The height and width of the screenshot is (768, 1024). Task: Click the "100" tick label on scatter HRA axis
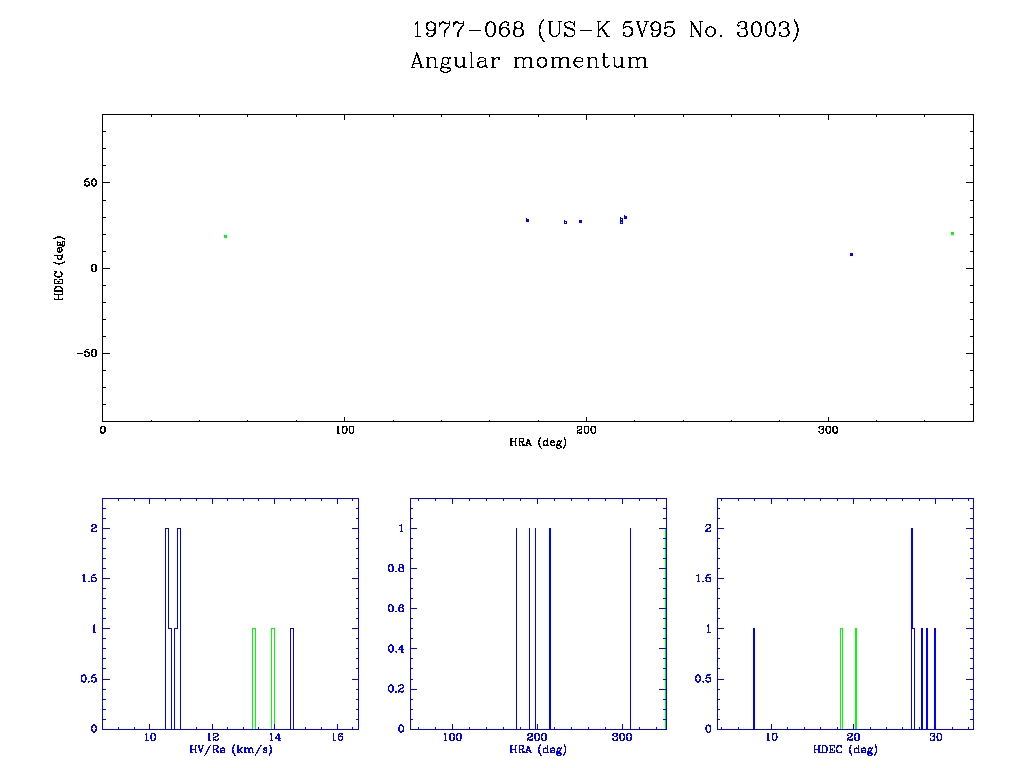tap(344, 430)
